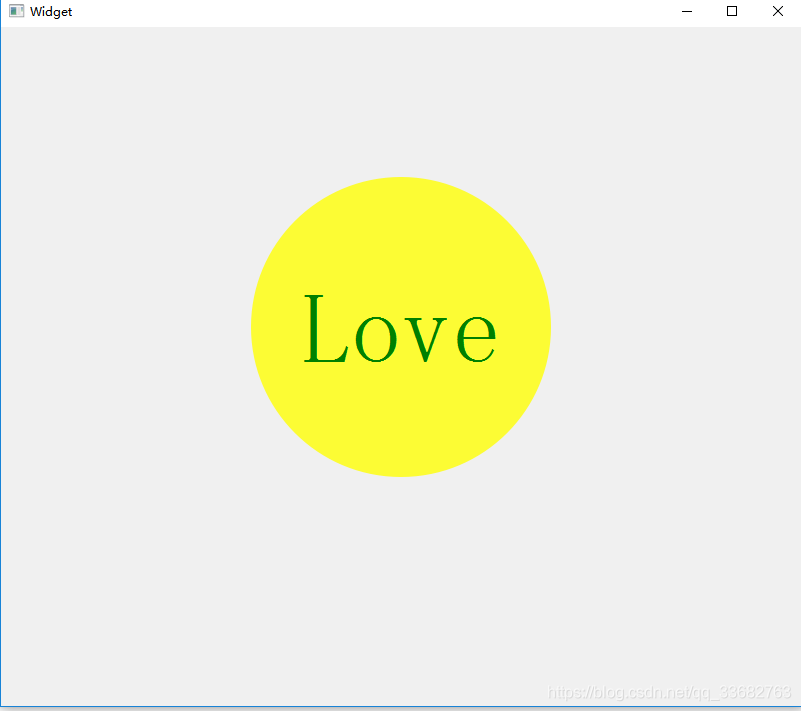Click the yellow area below the Love text

pos(400,425)
